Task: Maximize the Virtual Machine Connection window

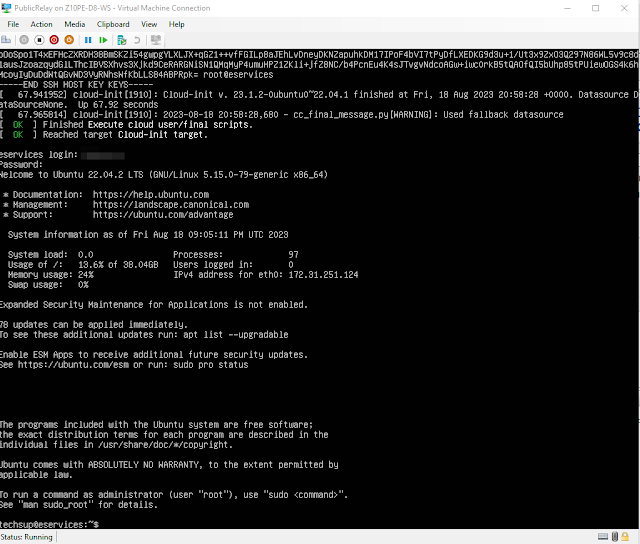Action: click(596, 8)
